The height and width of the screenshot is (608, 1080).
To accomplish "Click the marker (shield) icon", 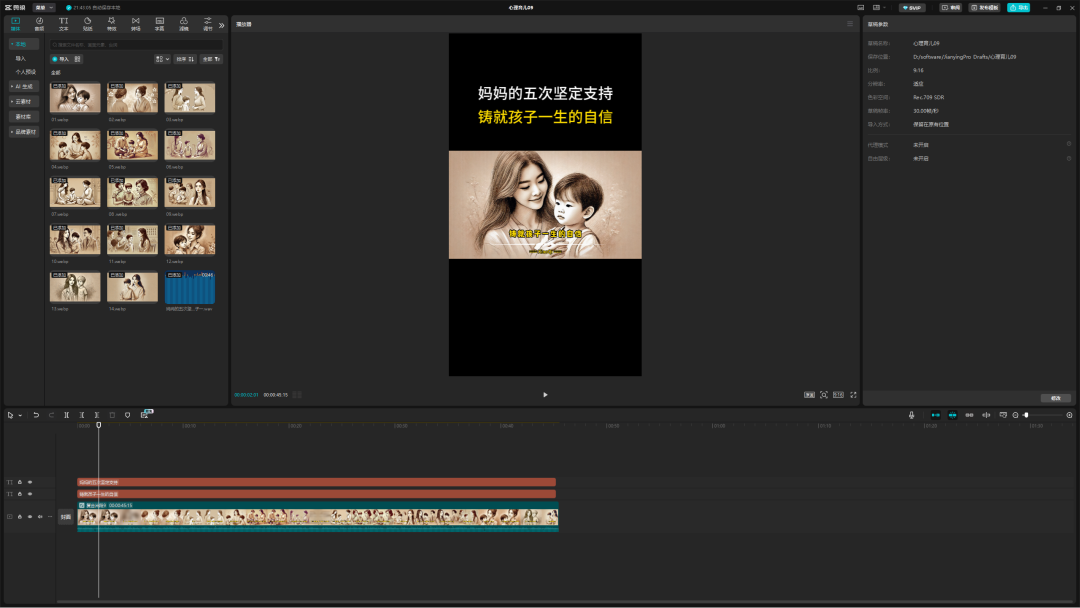I will (x=127, y=415).
